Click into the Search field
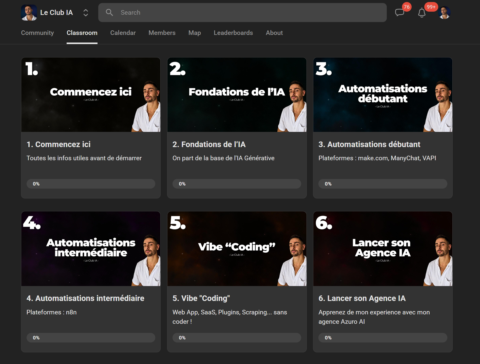The width and height of the screenshot is (480, 364). coord(242,13)
